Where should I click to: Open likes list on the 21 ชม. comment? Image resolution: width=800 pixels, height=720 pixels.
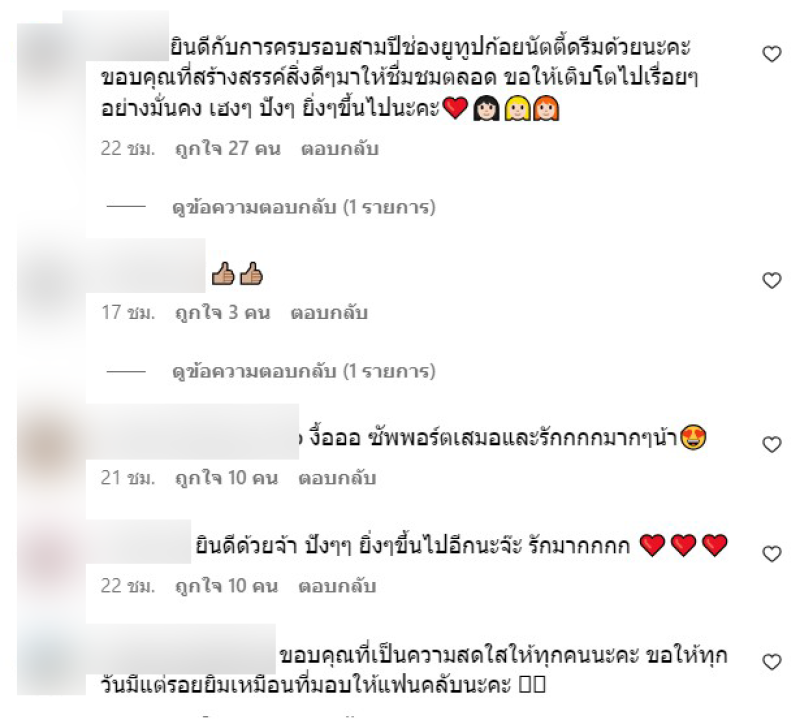click(227, 478)
